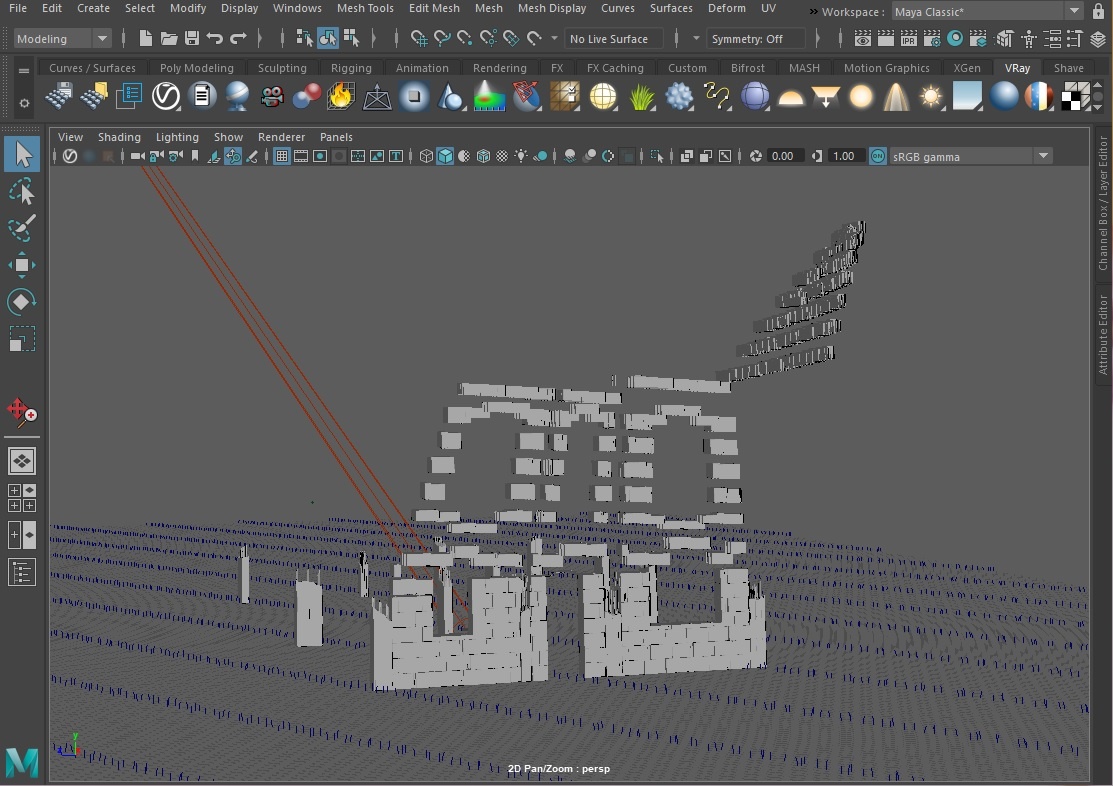Click the checkerboard texture shelf icon
This screenshot has width=1113, height=786.
coord(1075,96)
